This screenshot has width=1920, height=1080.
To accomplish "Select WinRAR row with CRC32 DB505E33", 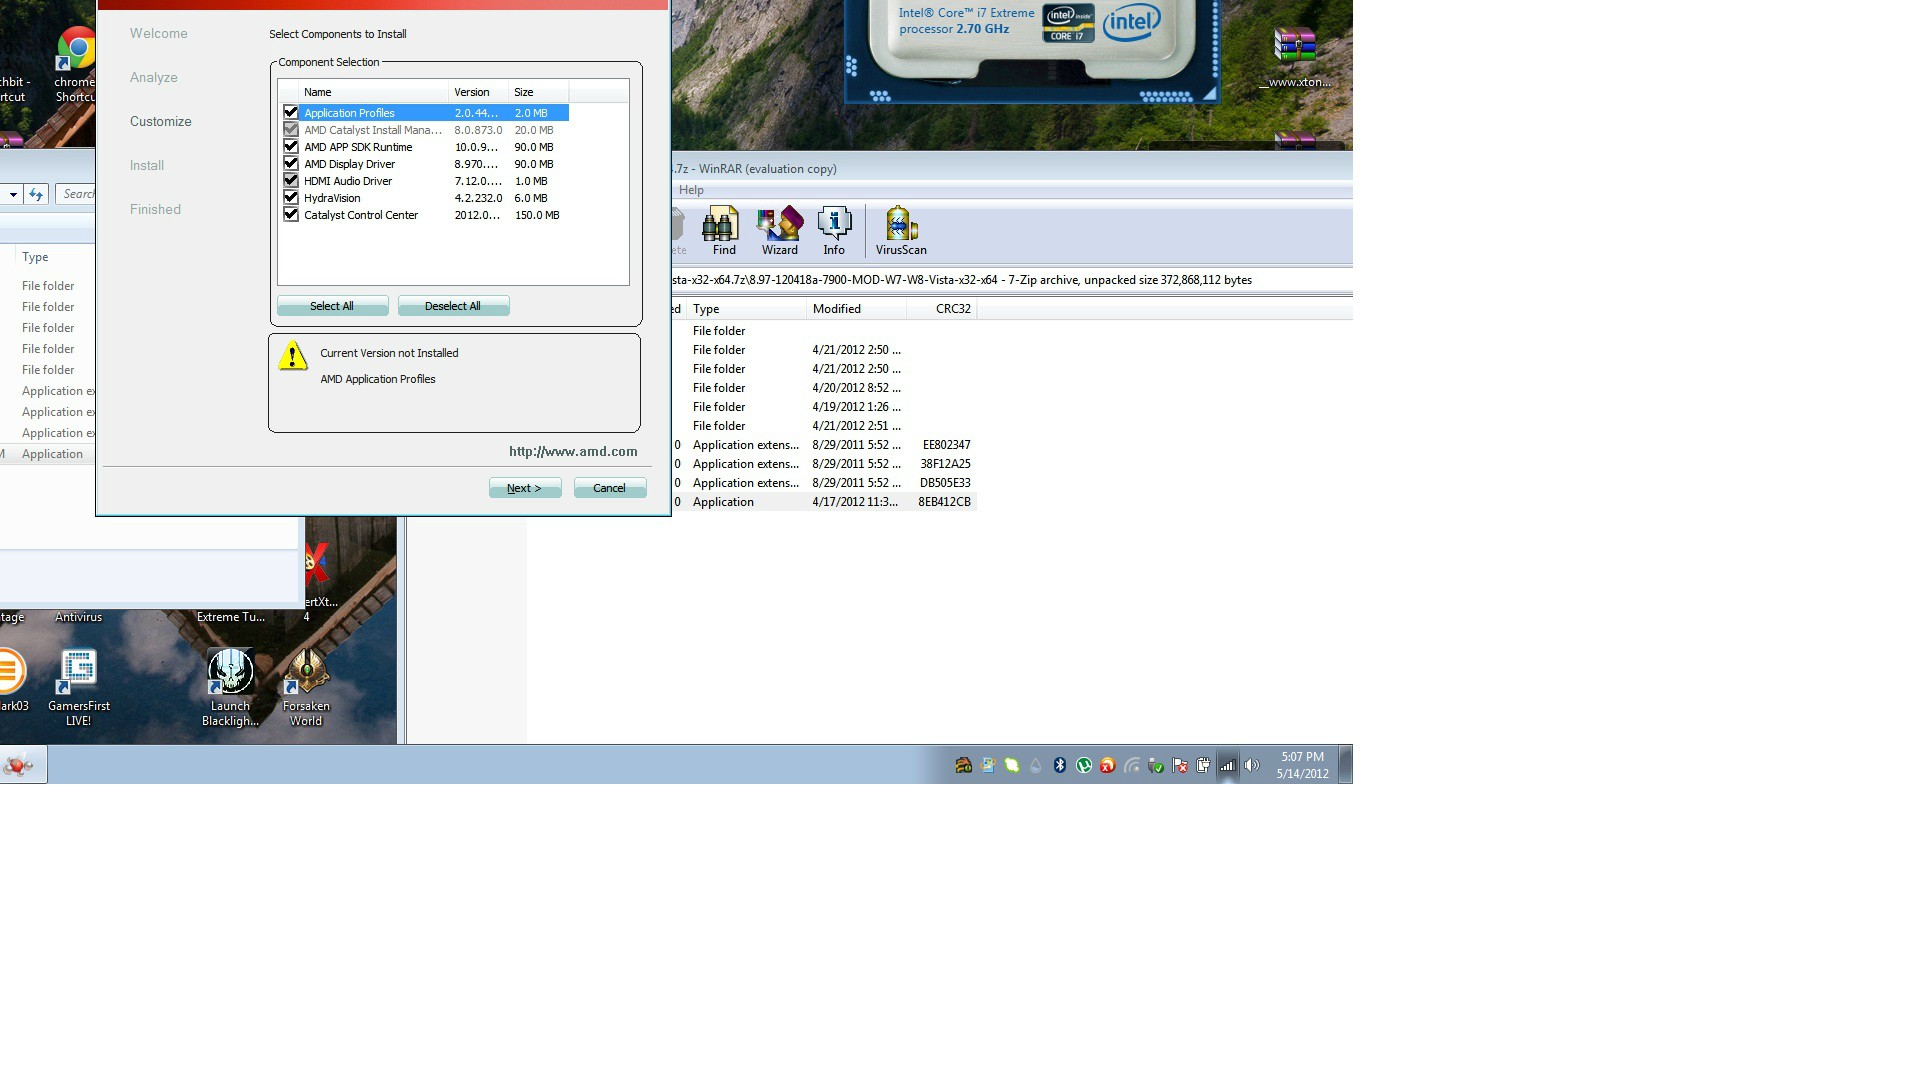I will coord(824,483).
